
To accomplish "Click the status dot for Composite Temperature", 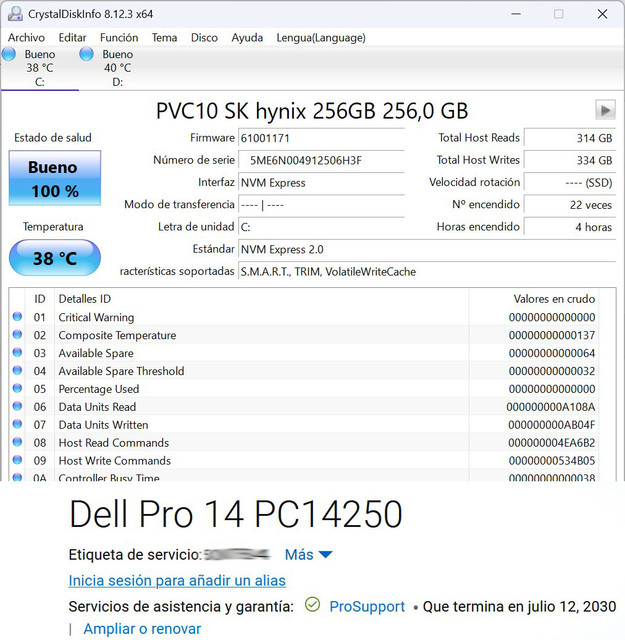I will point(17,336).
